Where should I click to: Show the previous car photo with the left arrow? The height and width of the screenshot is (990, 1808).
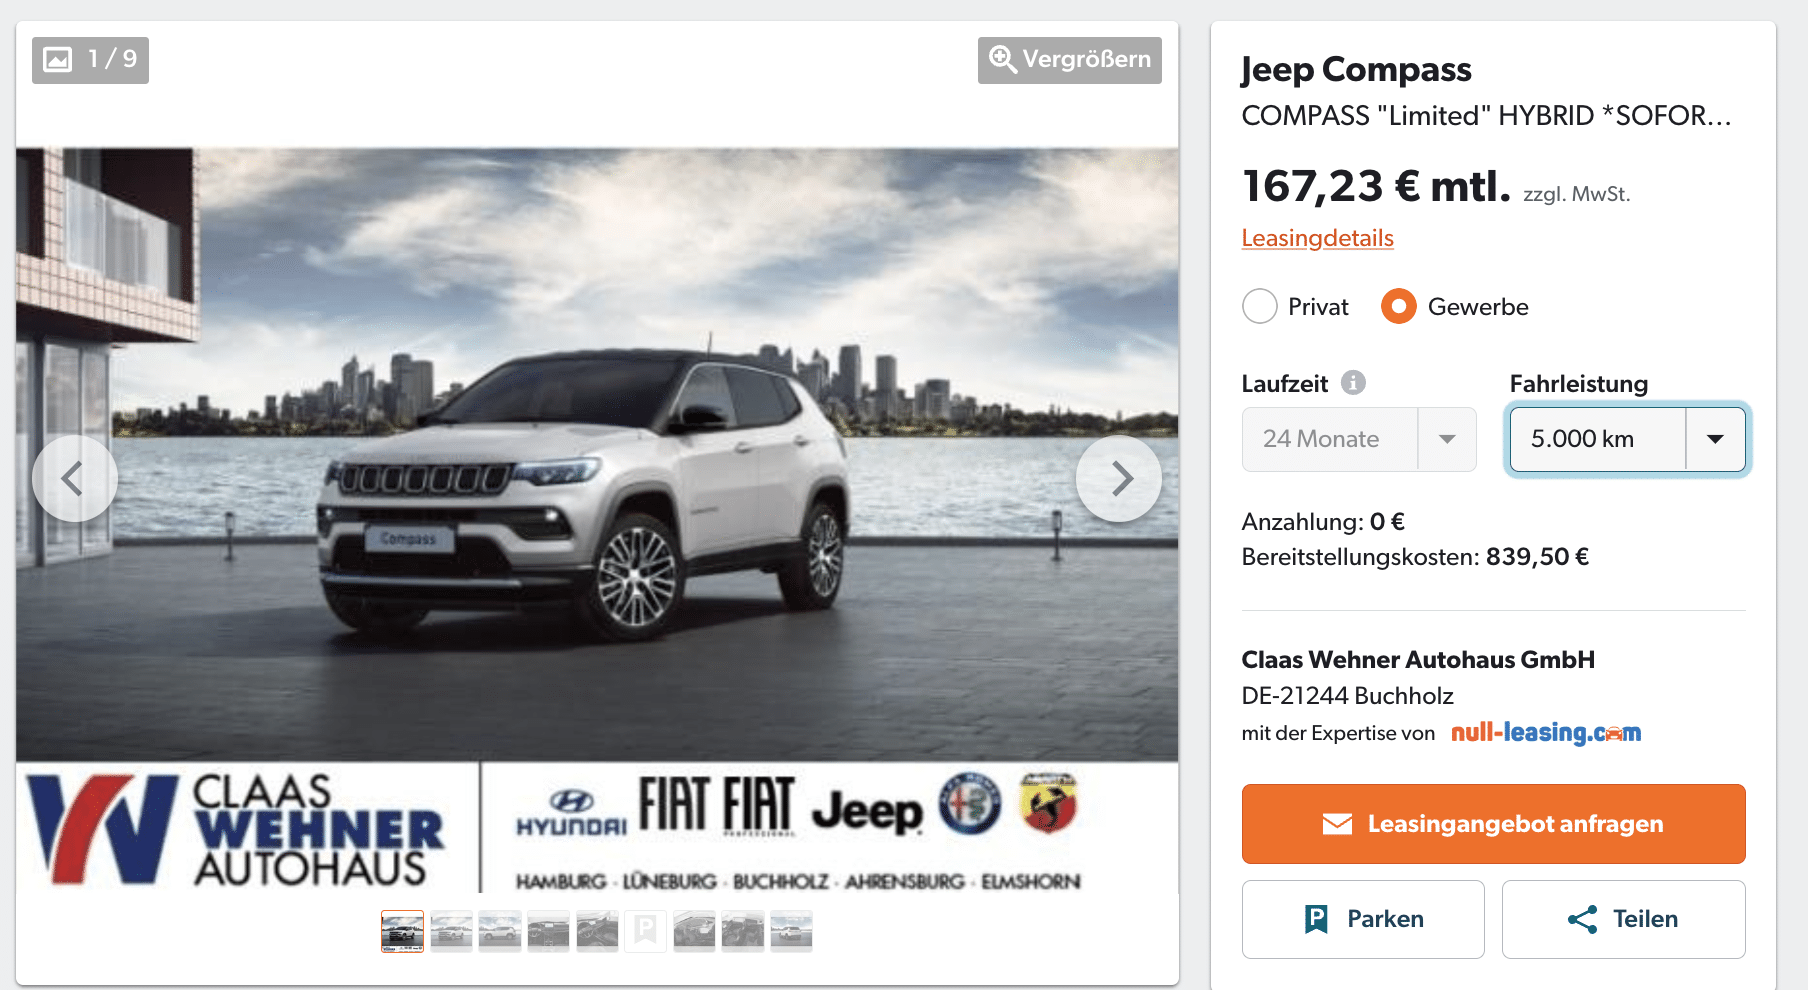tap(74, 479)
